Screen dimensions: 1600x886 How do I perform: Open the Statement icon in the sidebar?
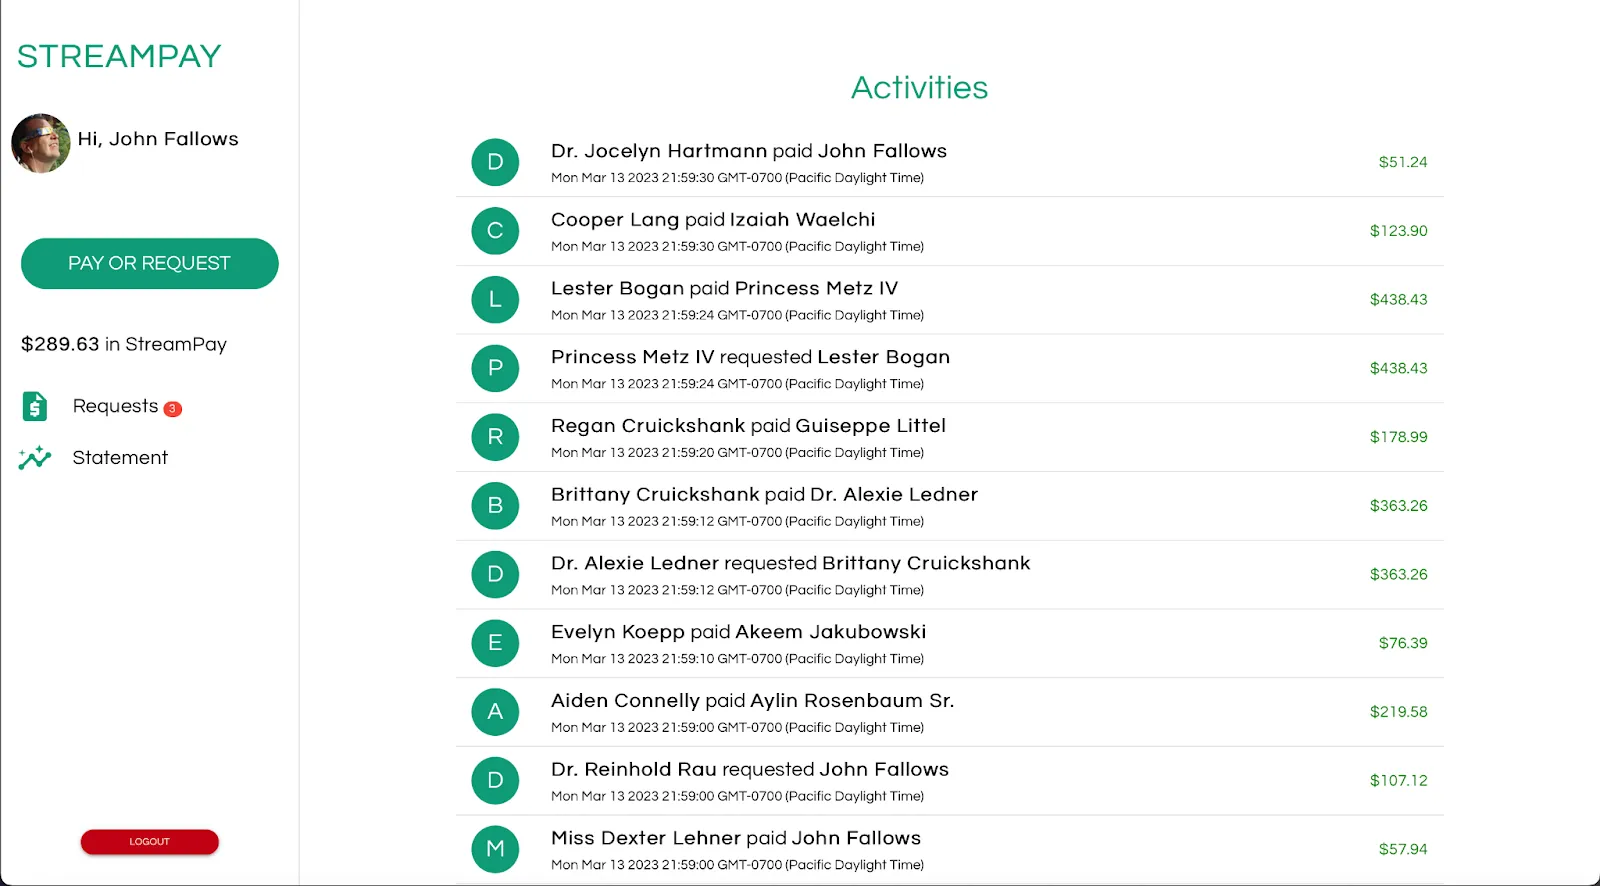click(34, 458)
